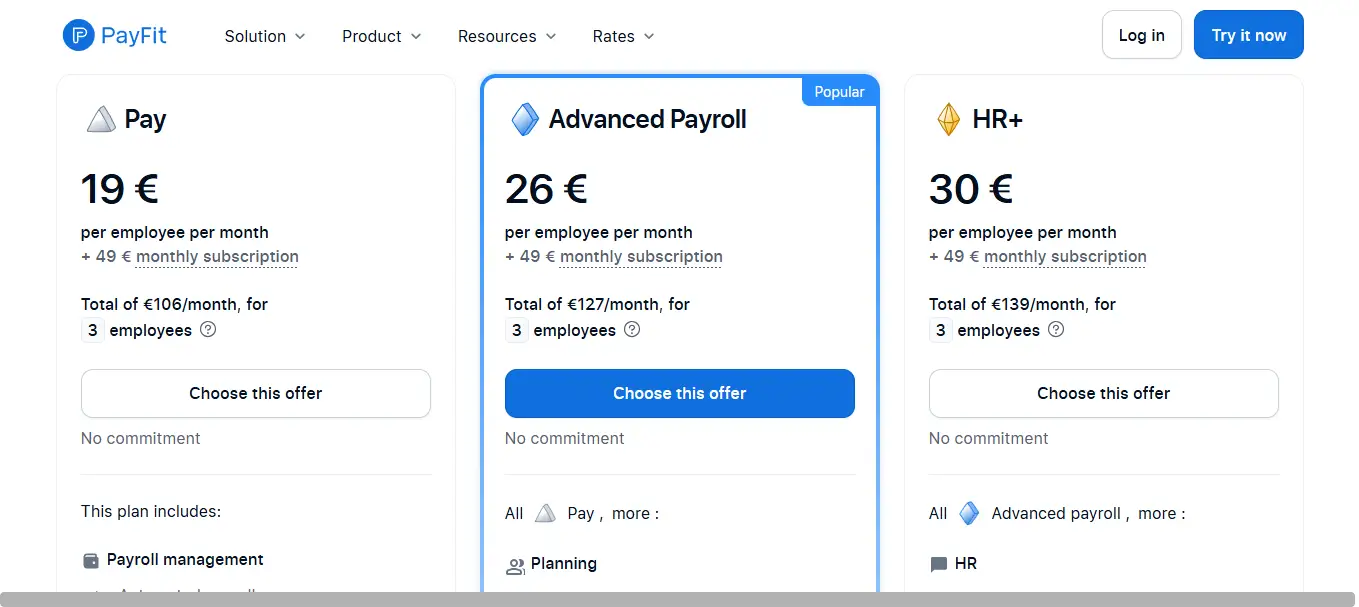Click the help icon beside HR+ employees
The height and width of the screenshot is (607, 1359).
(1056, 329)
